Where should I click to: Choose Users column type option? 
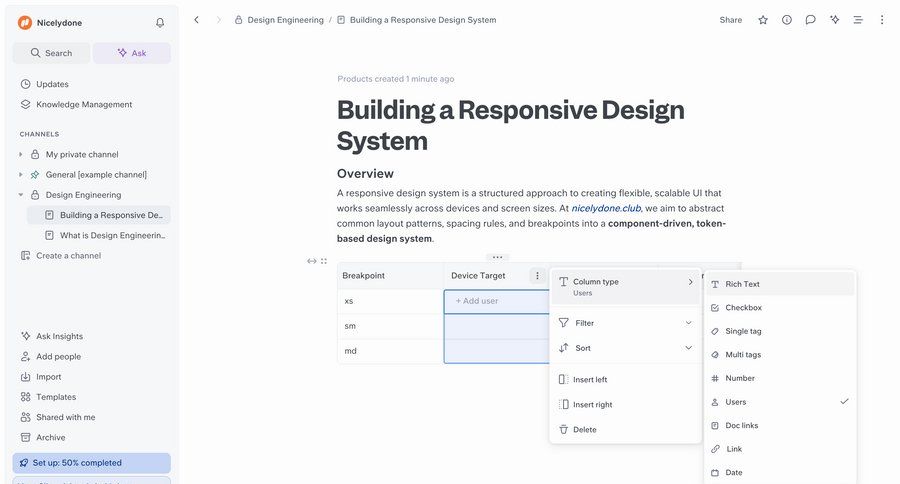pos(736,402)
